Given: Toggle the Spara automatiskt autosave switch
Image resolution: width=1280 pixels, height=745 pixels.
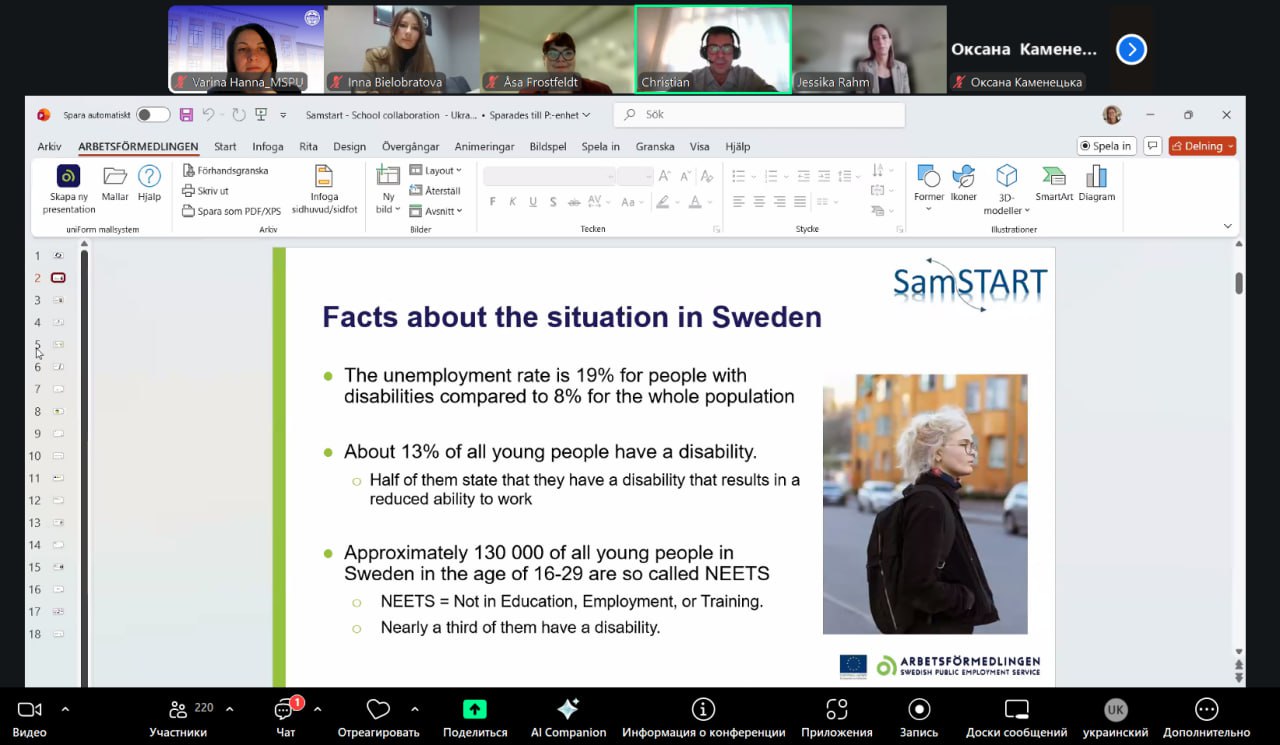Looking at the screenshot, I should pyautogui.click(x=152, y=115).
